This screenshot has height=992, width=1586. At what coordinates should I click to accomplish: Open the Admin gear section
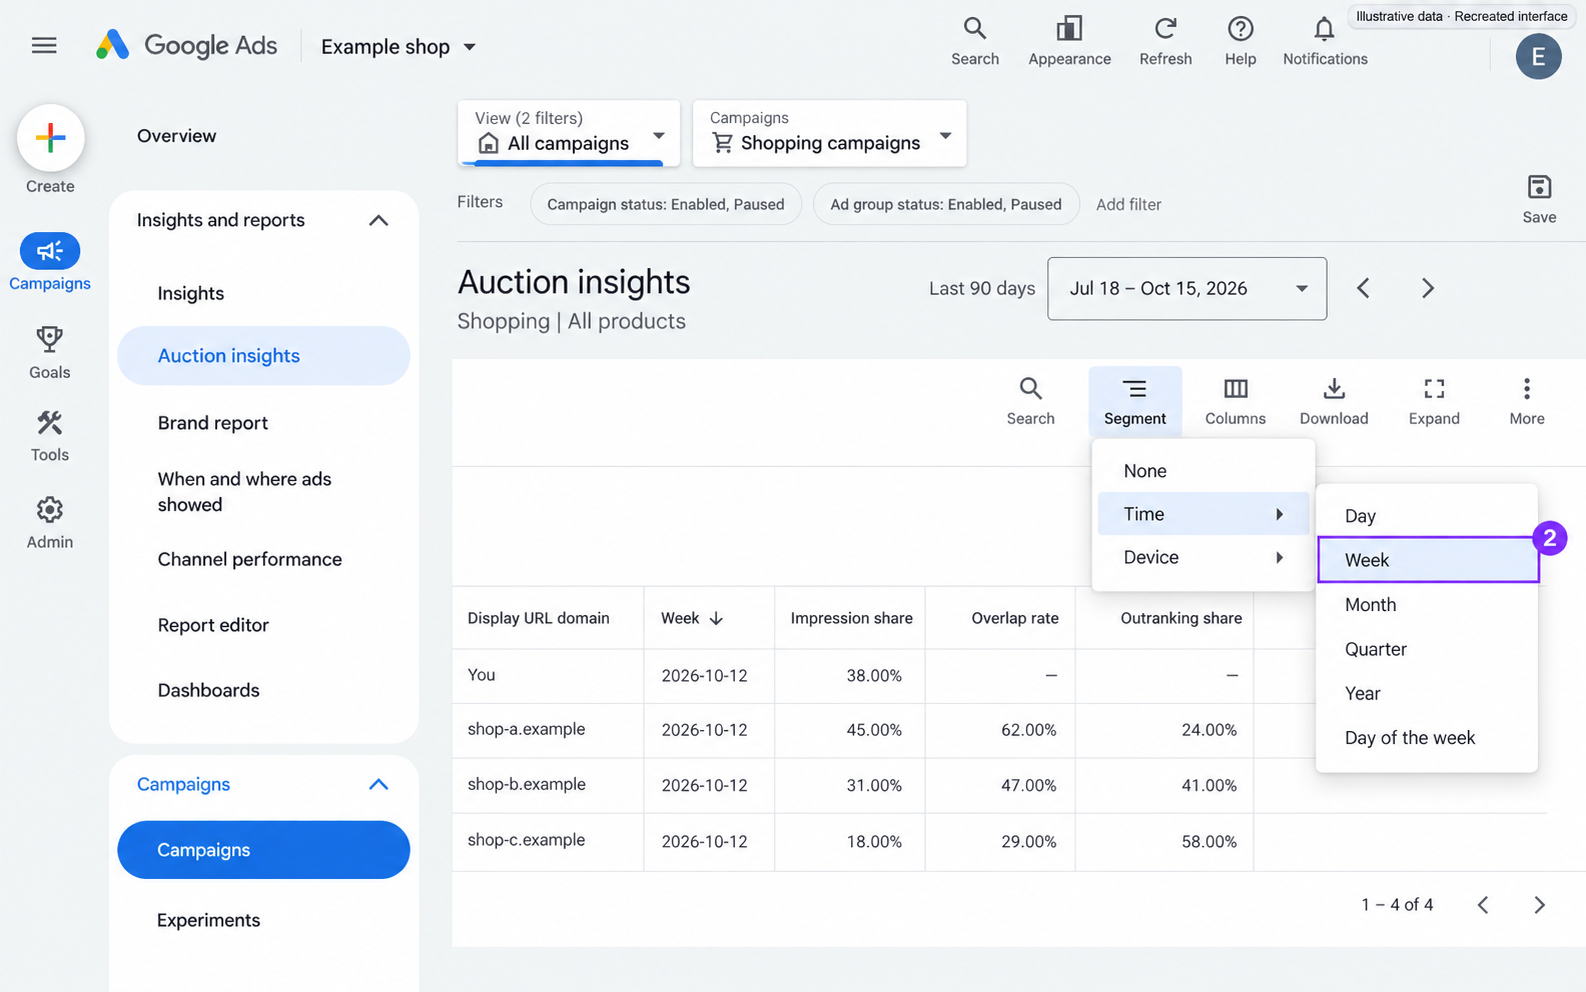[50, 523]
